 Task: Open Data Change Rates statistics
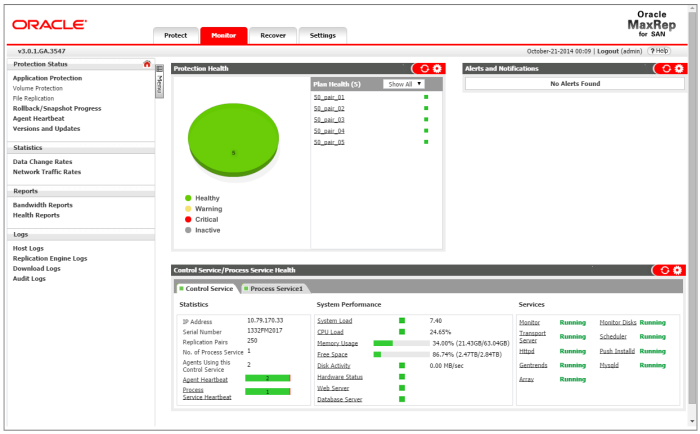[42, 162]
